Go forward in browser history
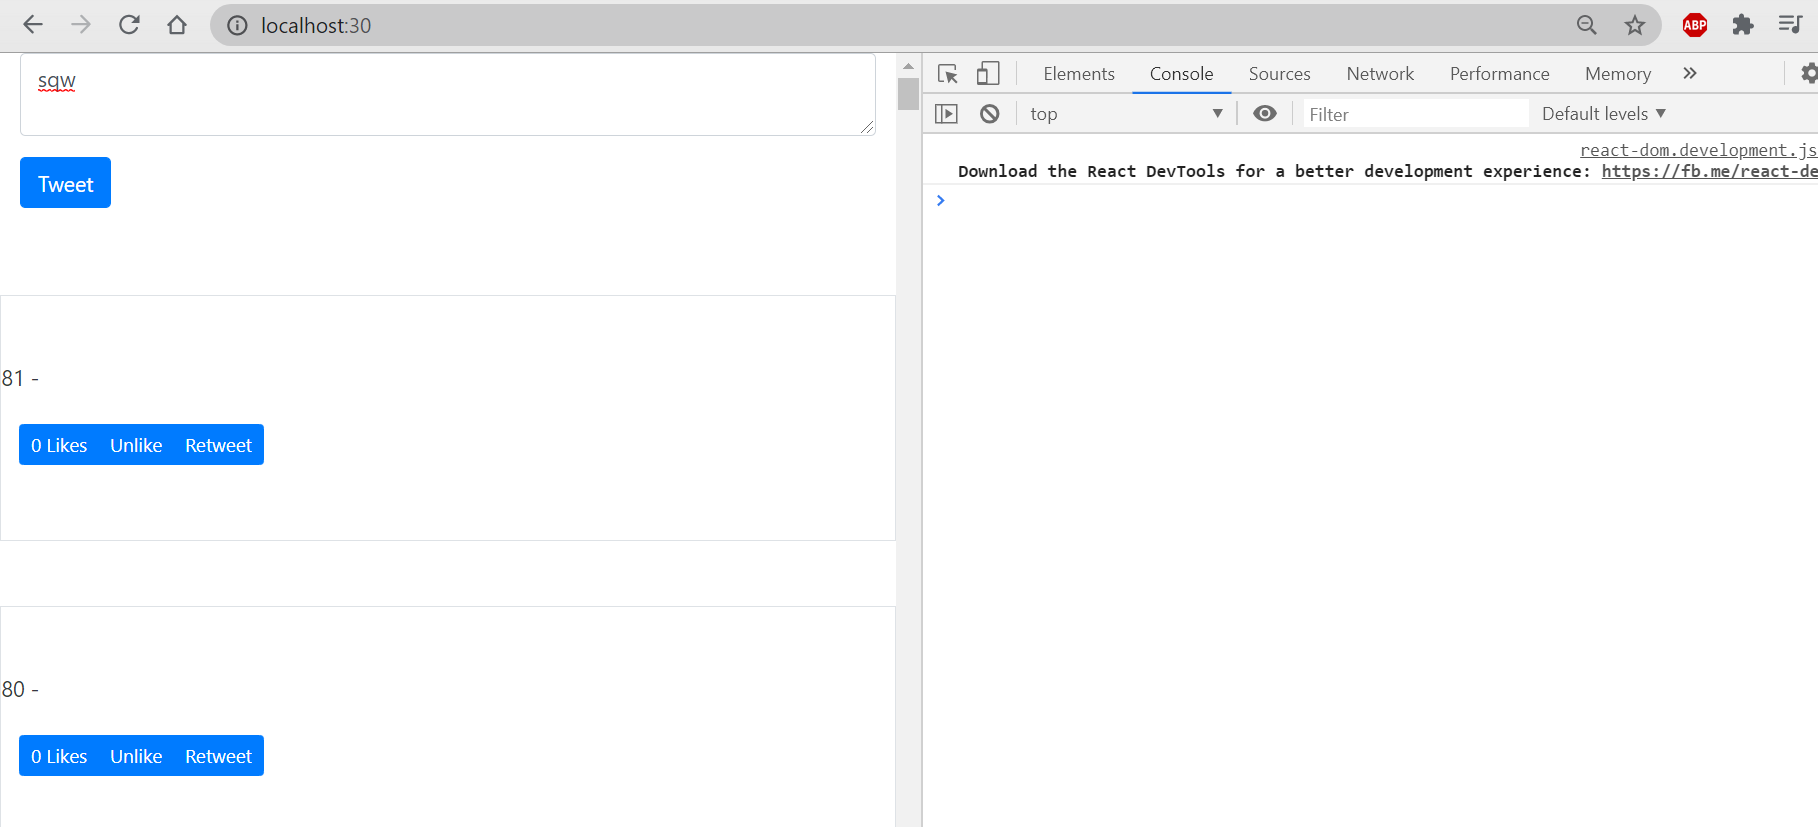Screen dimensions: 1818x827 (x=81, y=25)
